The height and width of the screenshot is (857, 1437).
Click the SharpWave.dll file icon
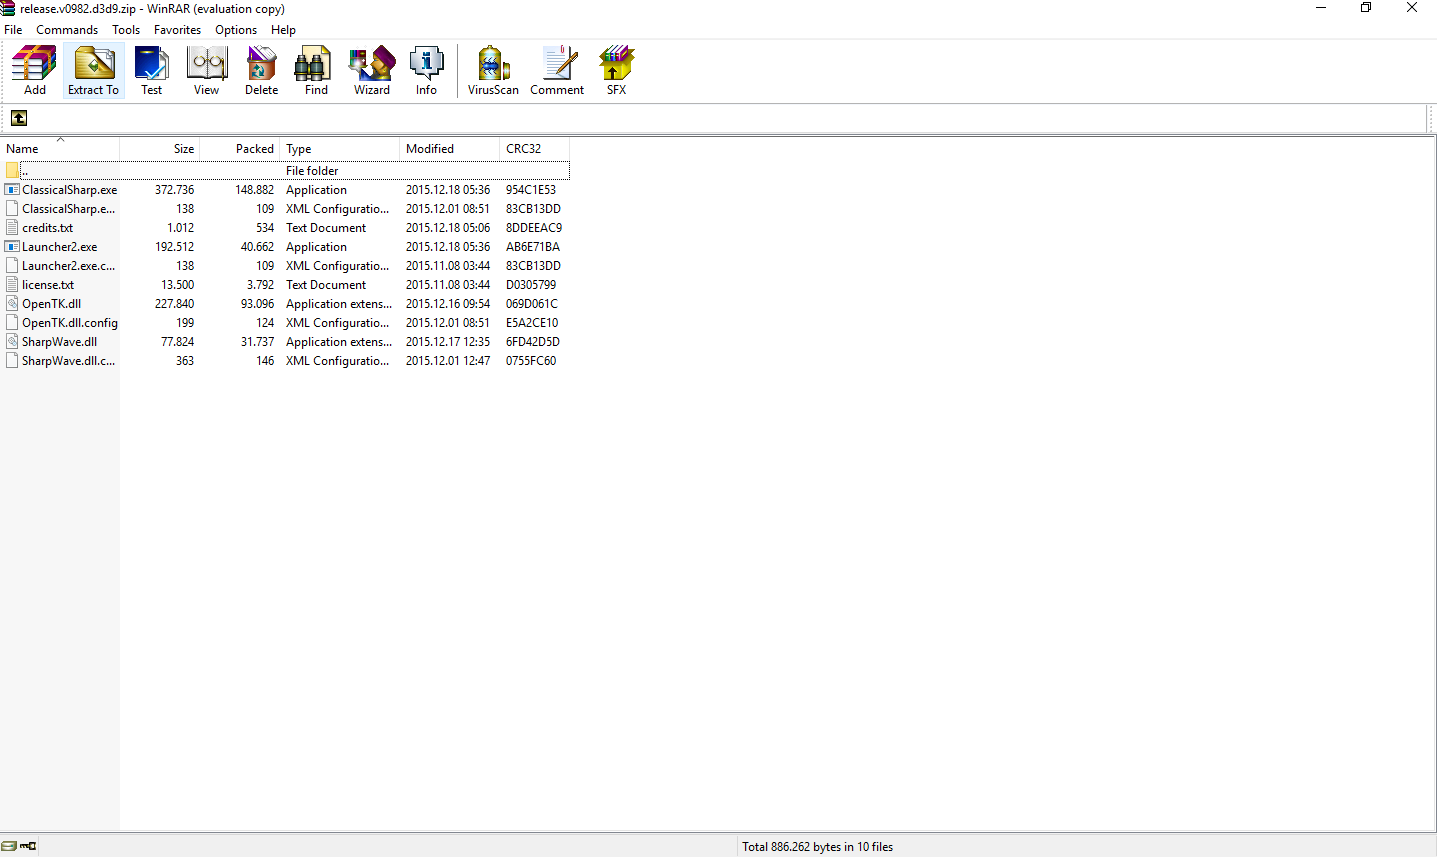coord(12,342)
